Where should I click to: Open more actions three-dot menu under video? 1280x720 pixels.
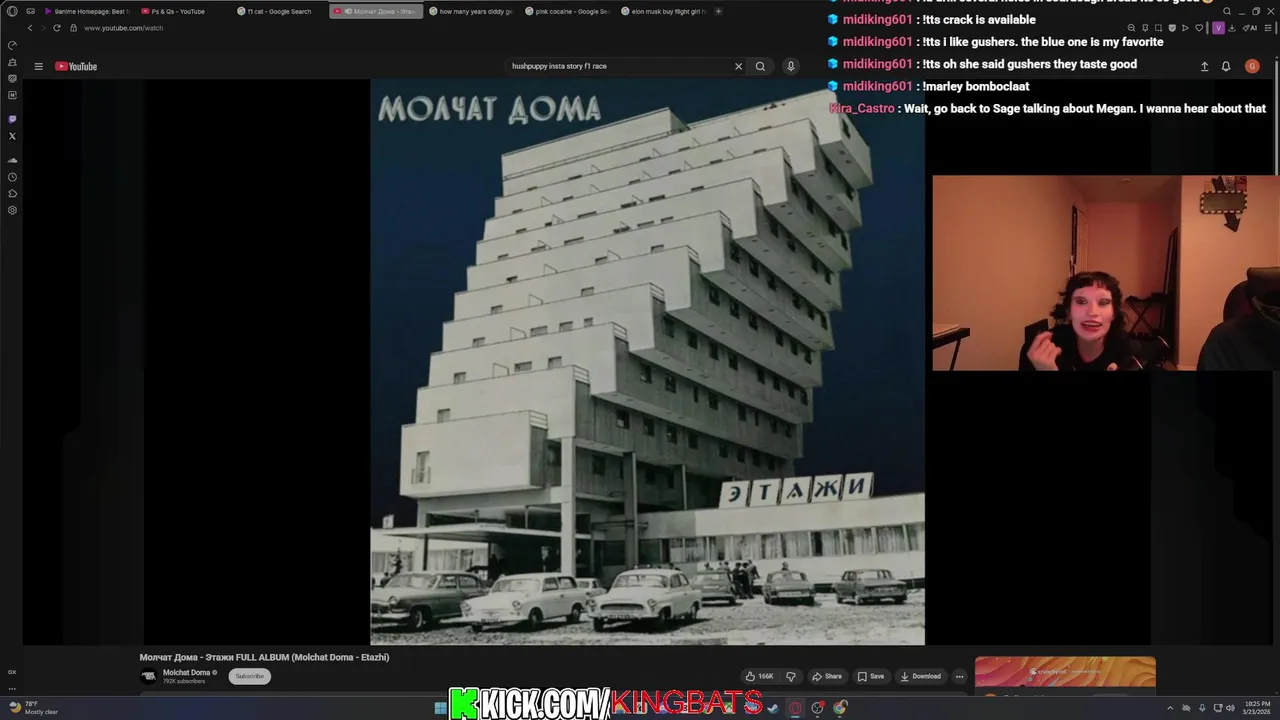[x=959, y=676]
